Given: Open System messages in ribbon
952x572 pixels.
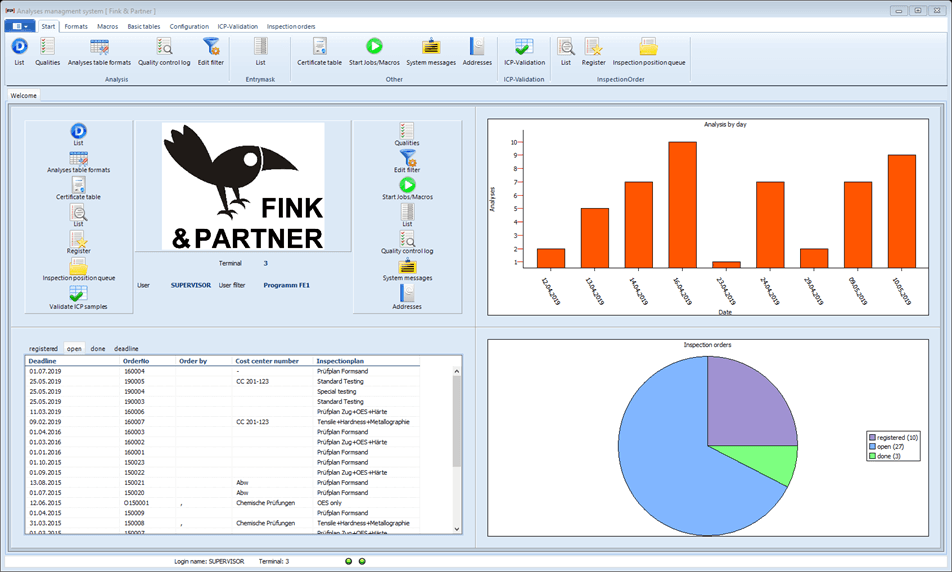Looking at the screenshot, I should tap(431, 52).
